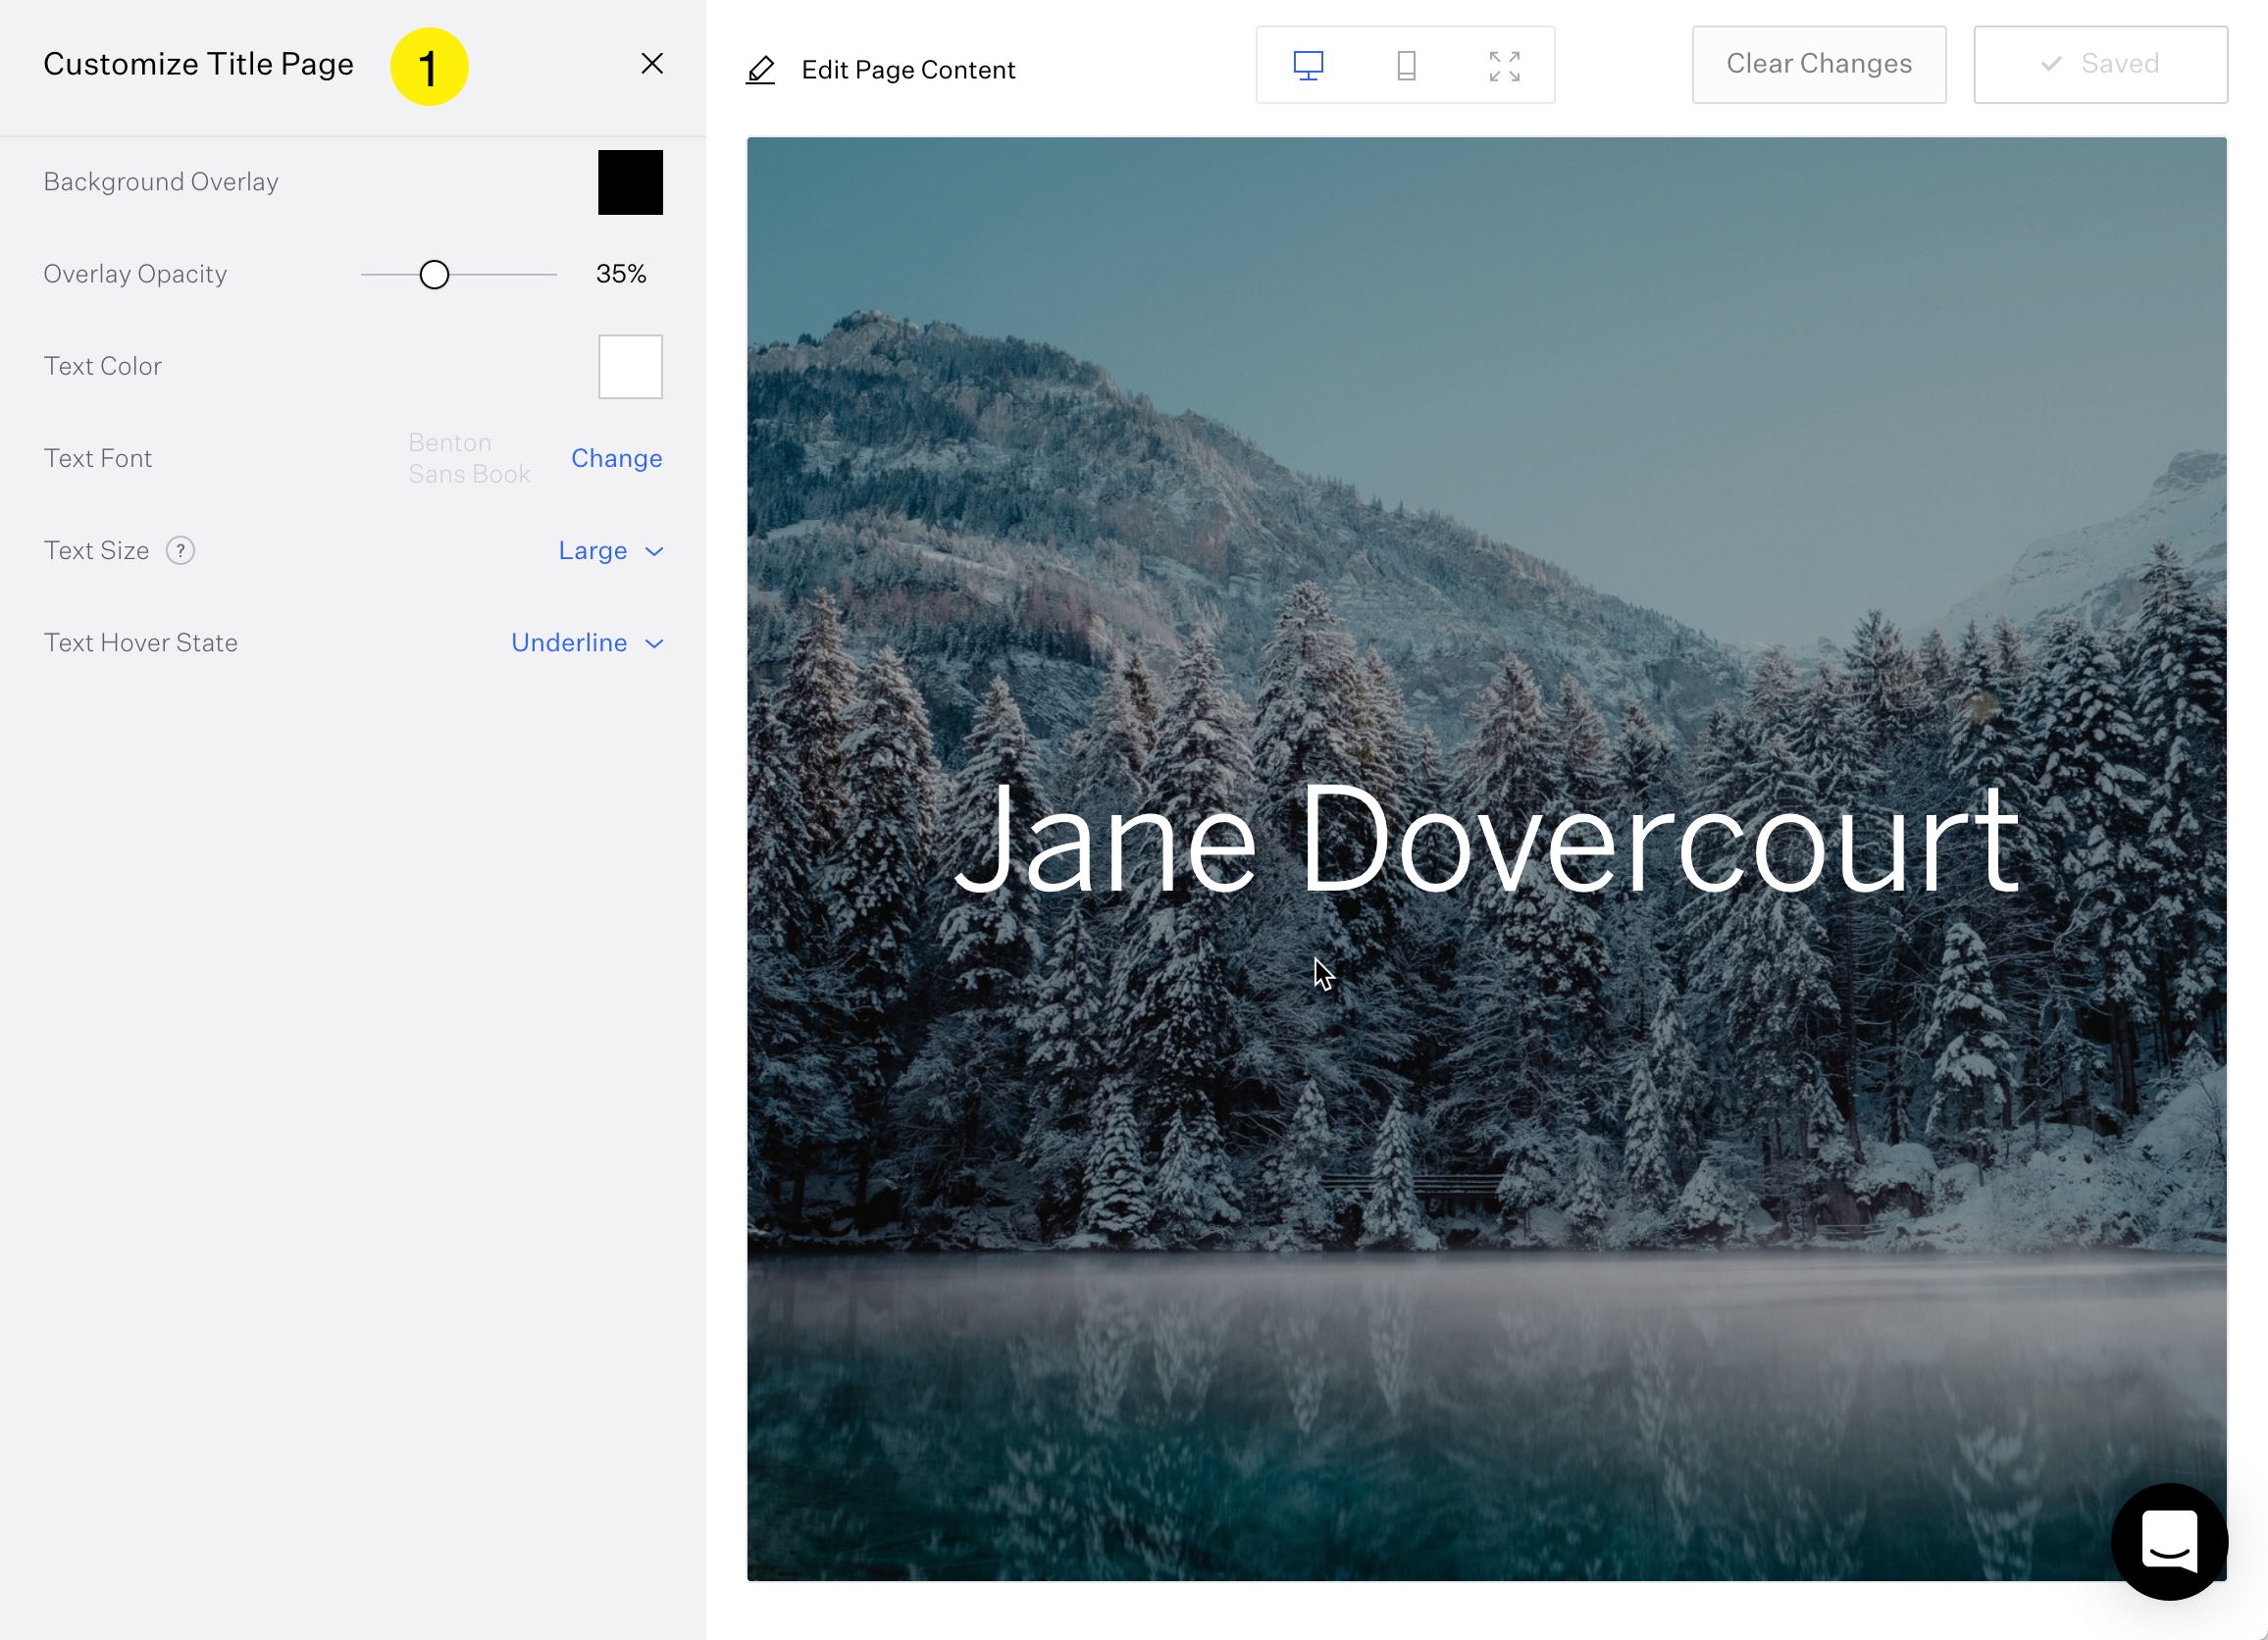Open the Text Size Large dropdown

(x=611, y=550)
